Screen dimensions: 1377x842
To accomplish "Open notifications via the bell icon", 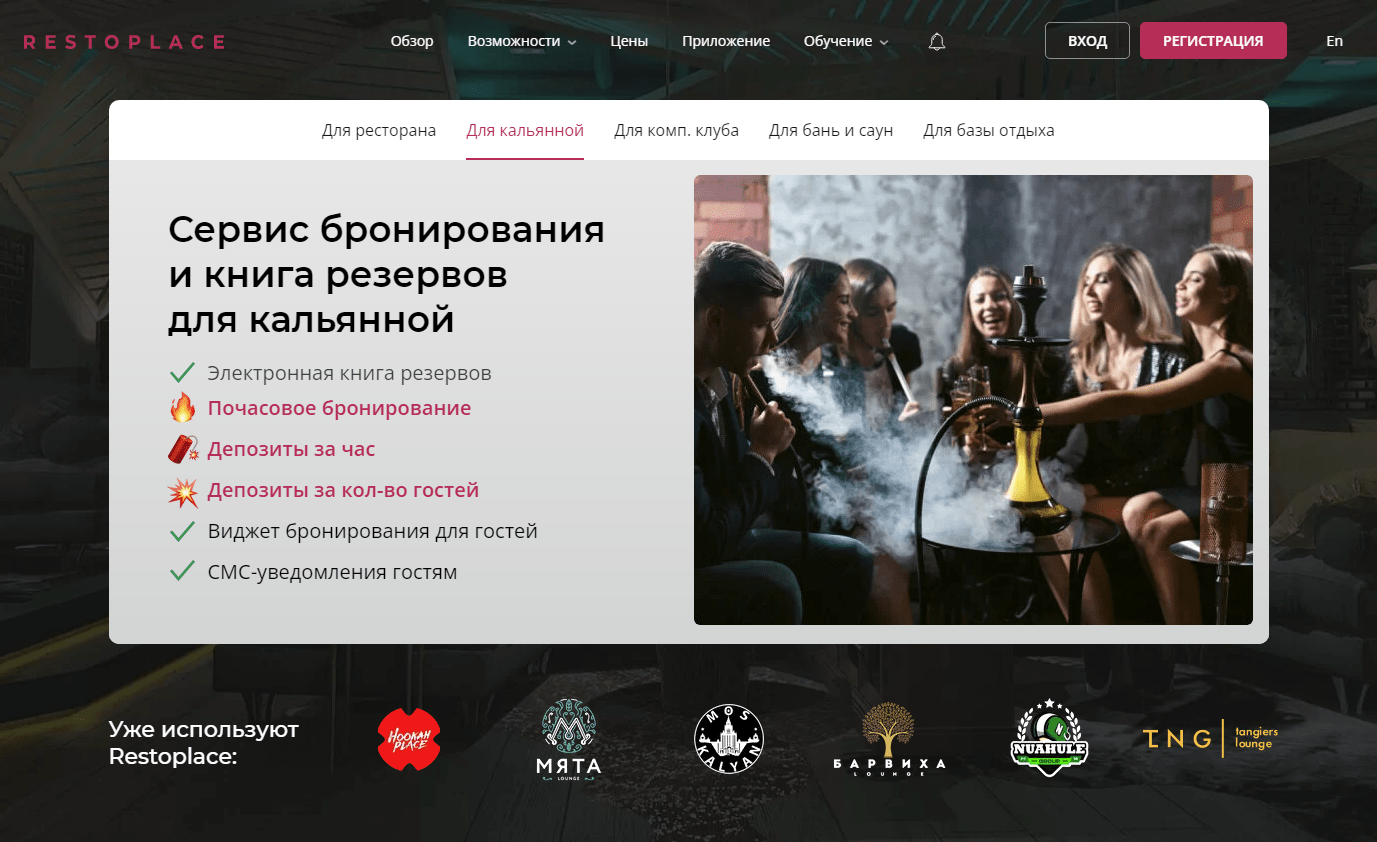I will point(936,41).
